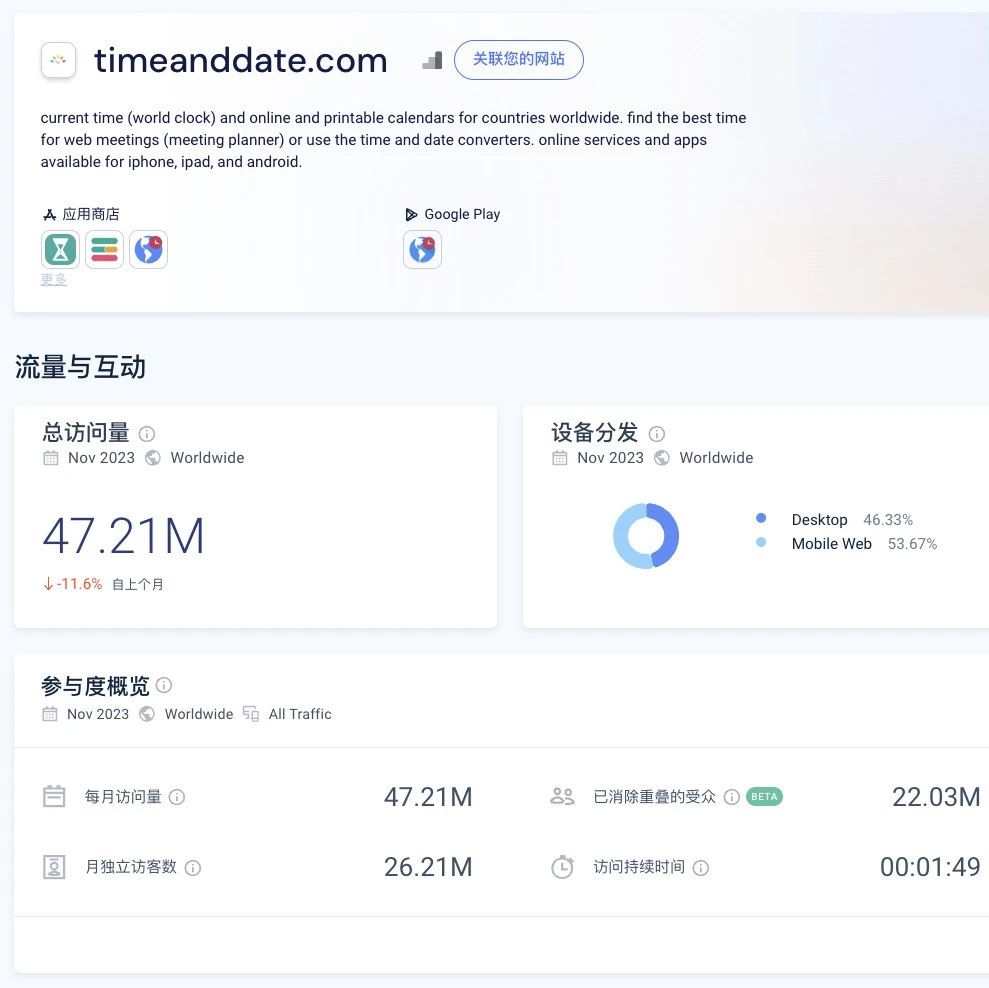Click the 设备分发 card title
Viewport: 989px width, 988px height.
[x=595, y=433]
